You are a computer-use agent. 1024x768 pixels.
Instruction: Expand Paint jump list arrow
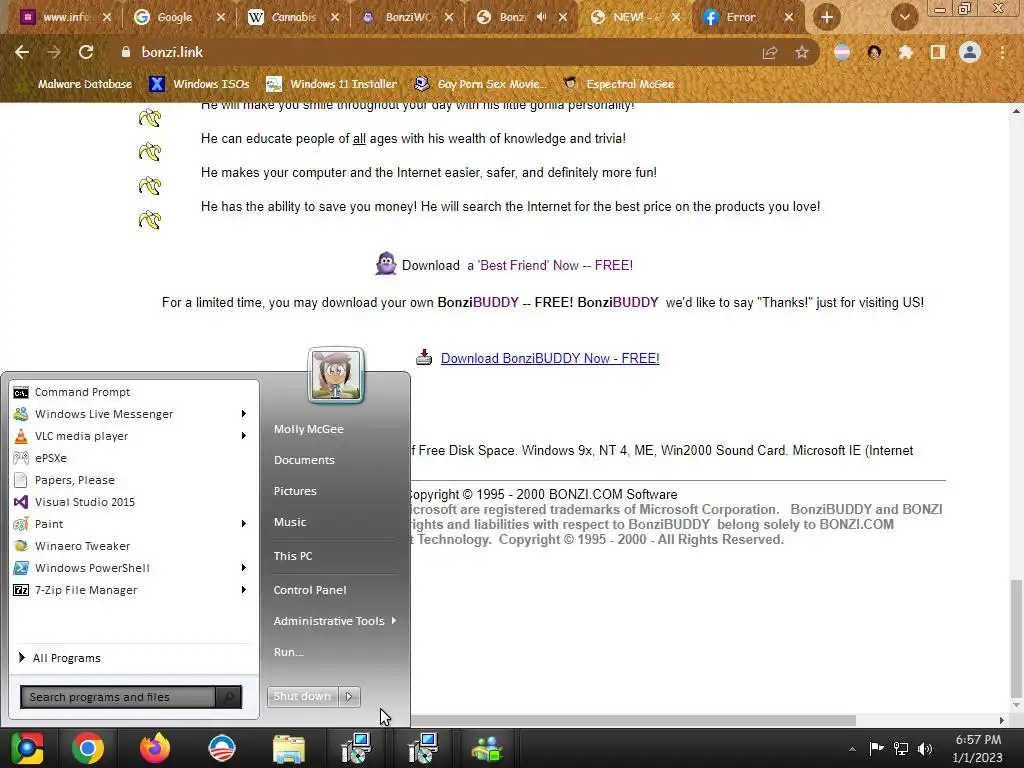pos(244,524)
